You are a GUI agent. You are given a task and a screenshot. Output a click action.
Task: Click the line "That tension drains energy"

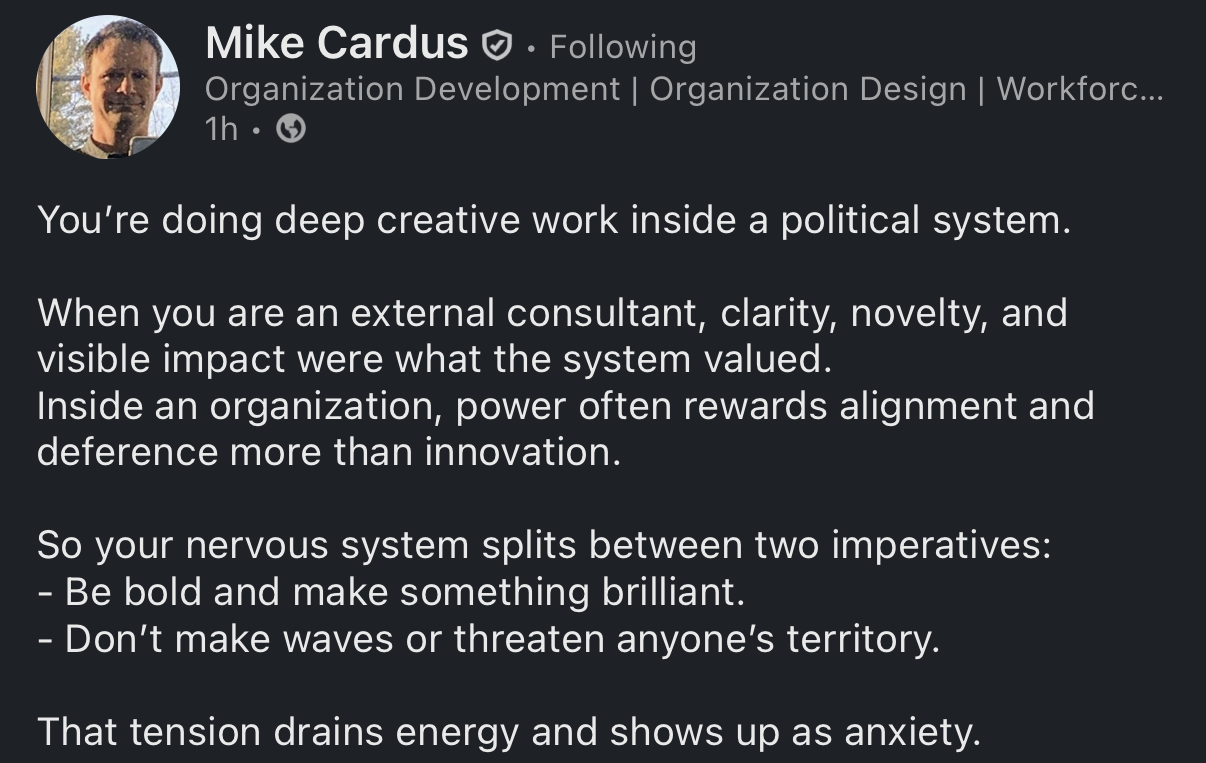point(508,733)
